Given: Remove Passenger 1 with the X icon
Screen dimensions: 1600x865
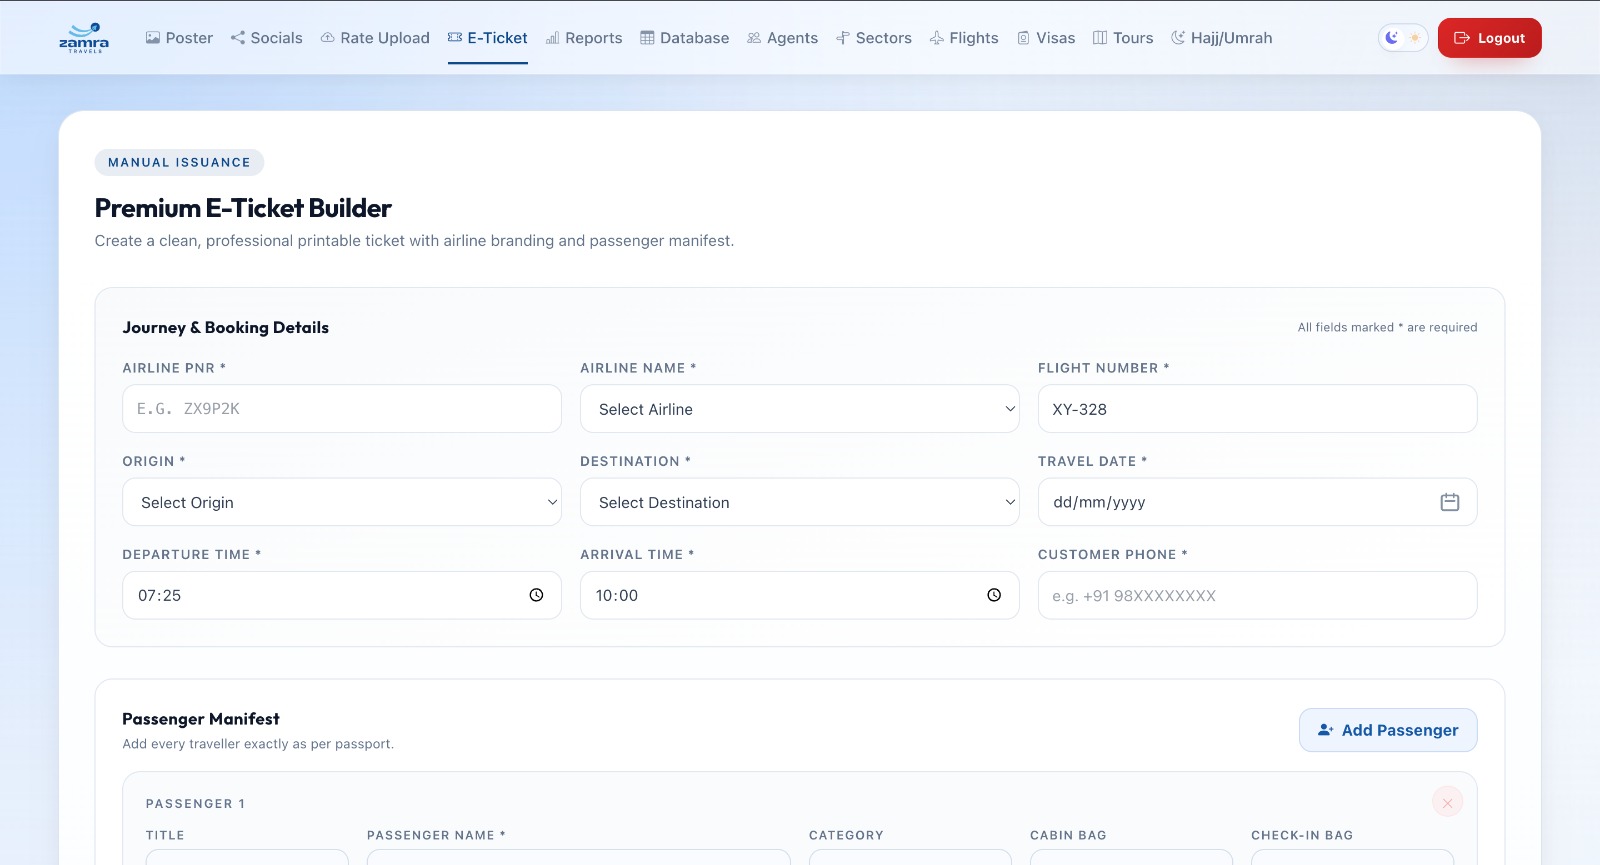Looking at the screenshot, I should 1447,802.
